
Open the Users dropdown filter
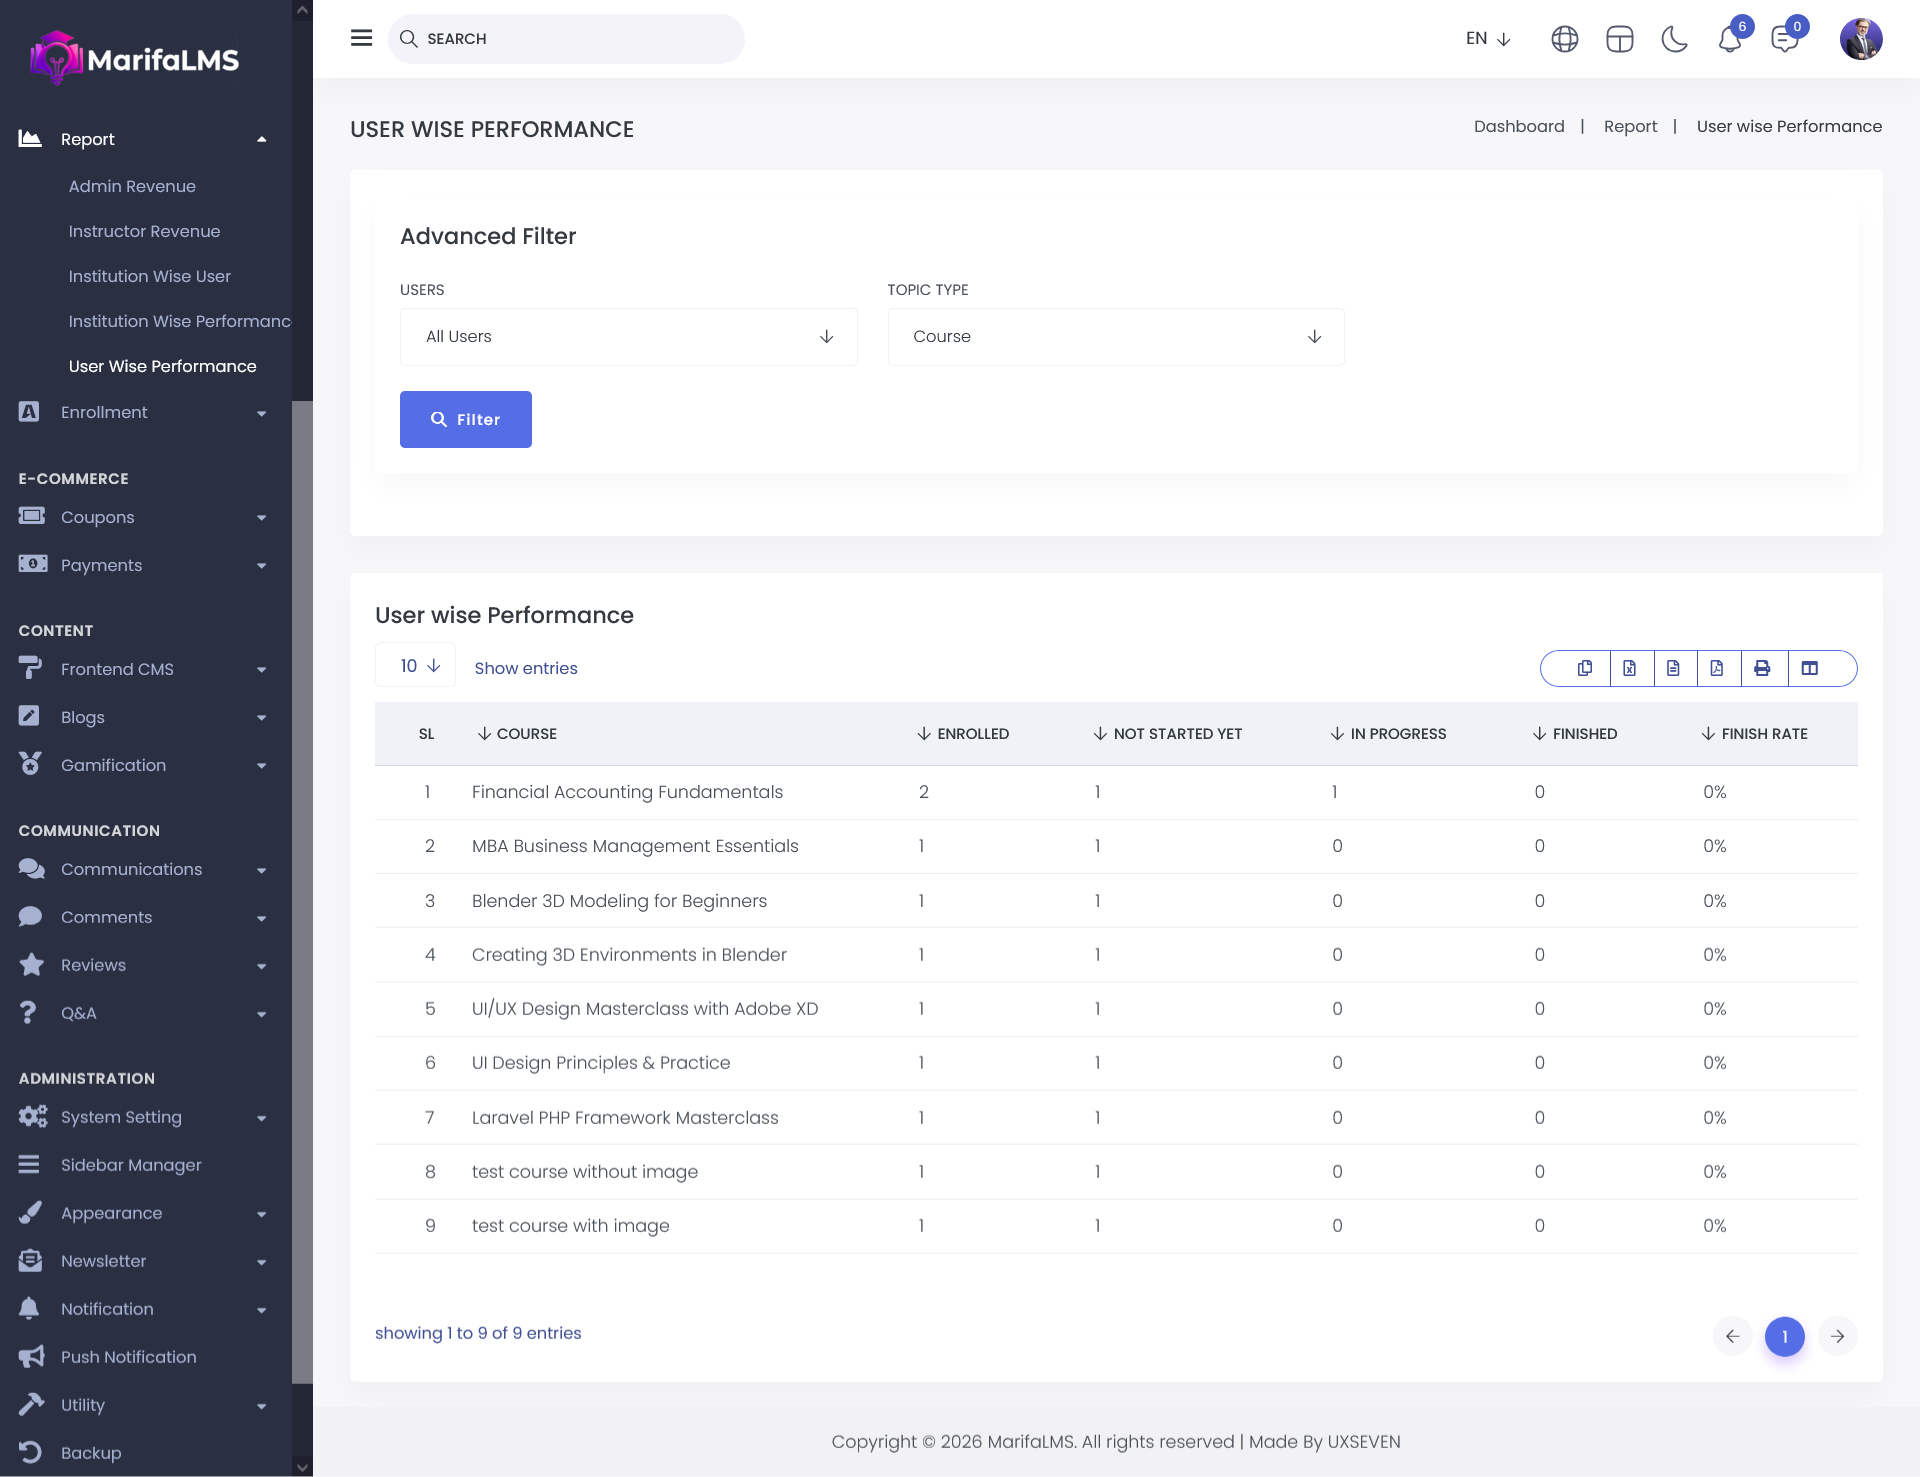(628, 337)
